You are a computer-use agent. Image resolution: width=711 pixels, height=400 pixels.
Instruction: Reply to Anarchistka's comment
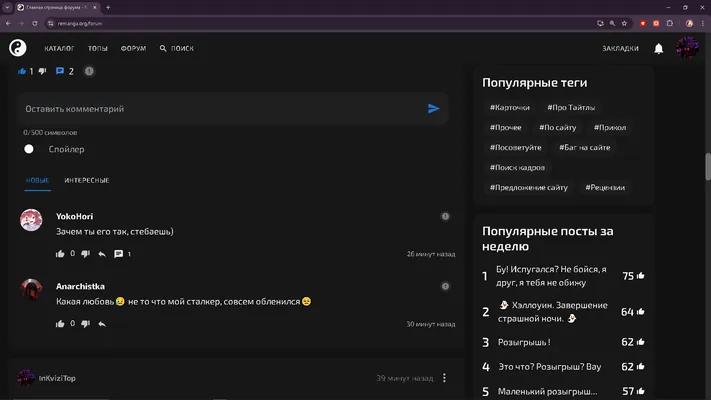[x=102, y=324]
